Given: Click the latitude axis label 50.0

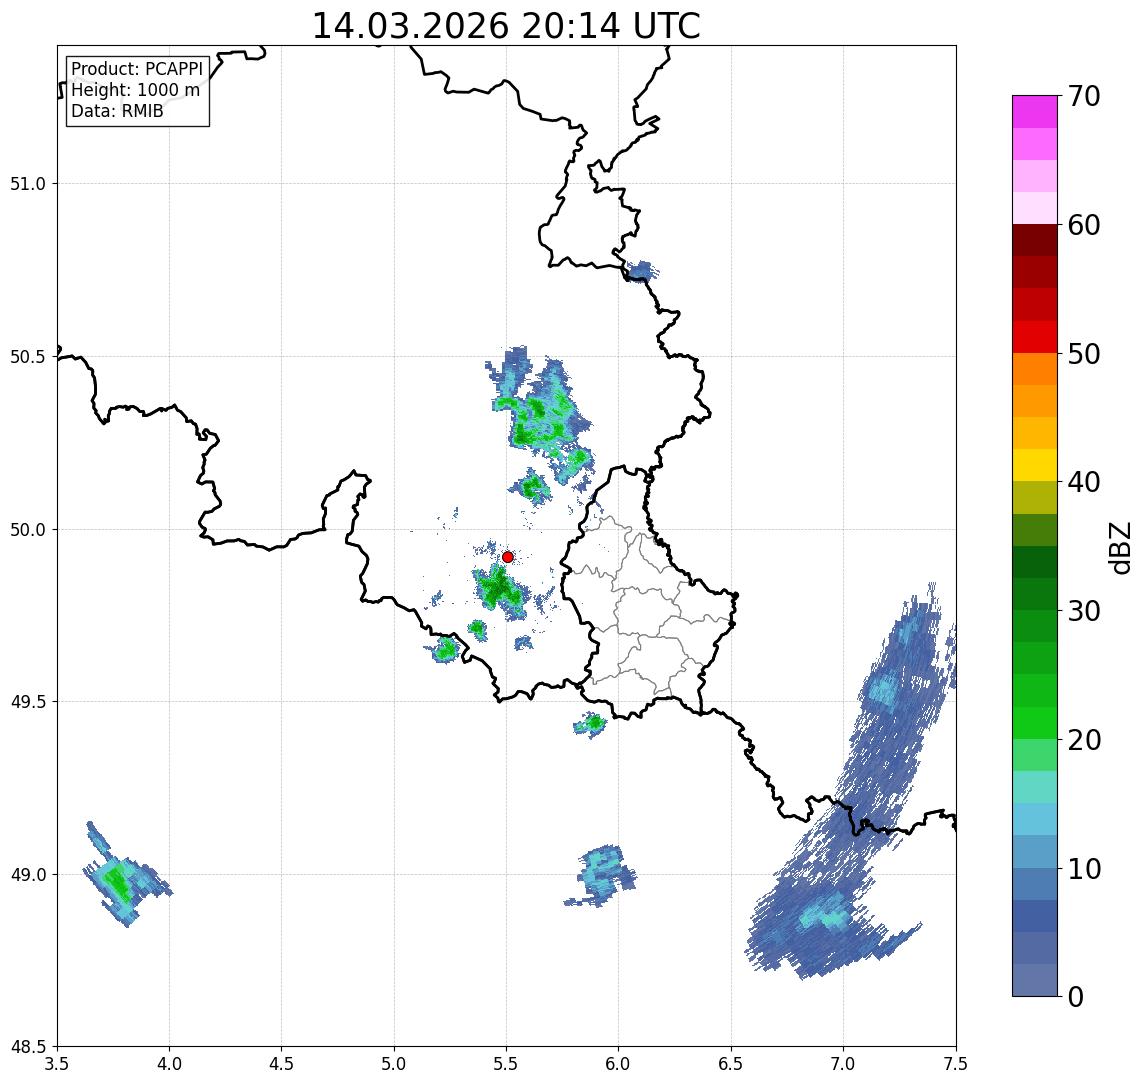Looking at the screenshot, I should 28,530.
